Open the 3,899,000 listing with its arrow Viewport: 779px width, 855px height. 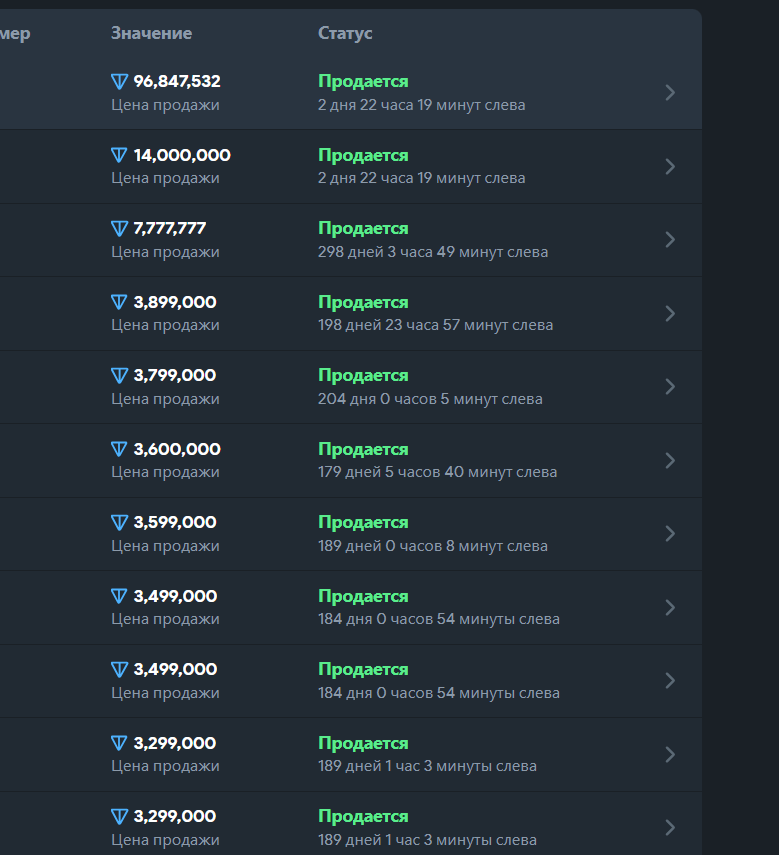(x=670, y=313)
